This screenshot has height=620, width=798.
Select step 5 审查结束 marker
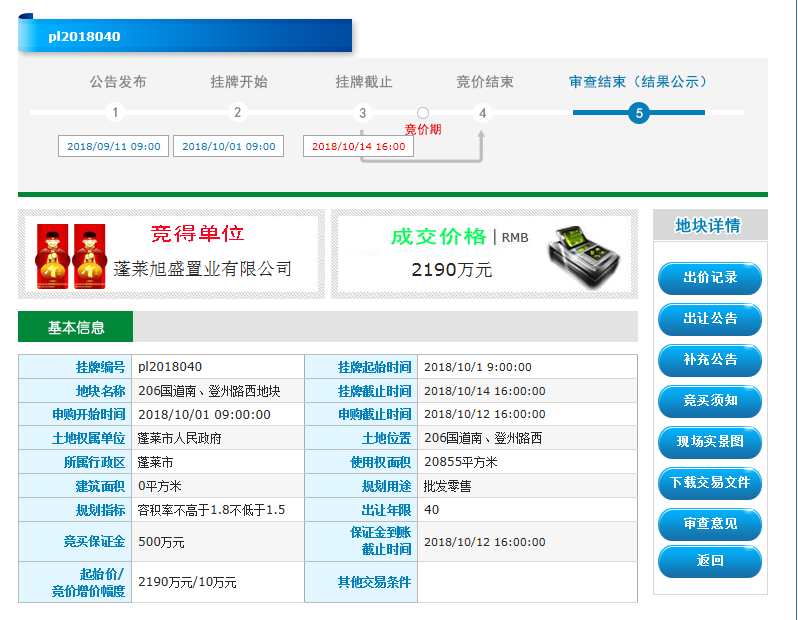pyautogui.click(x=639, y=113)
